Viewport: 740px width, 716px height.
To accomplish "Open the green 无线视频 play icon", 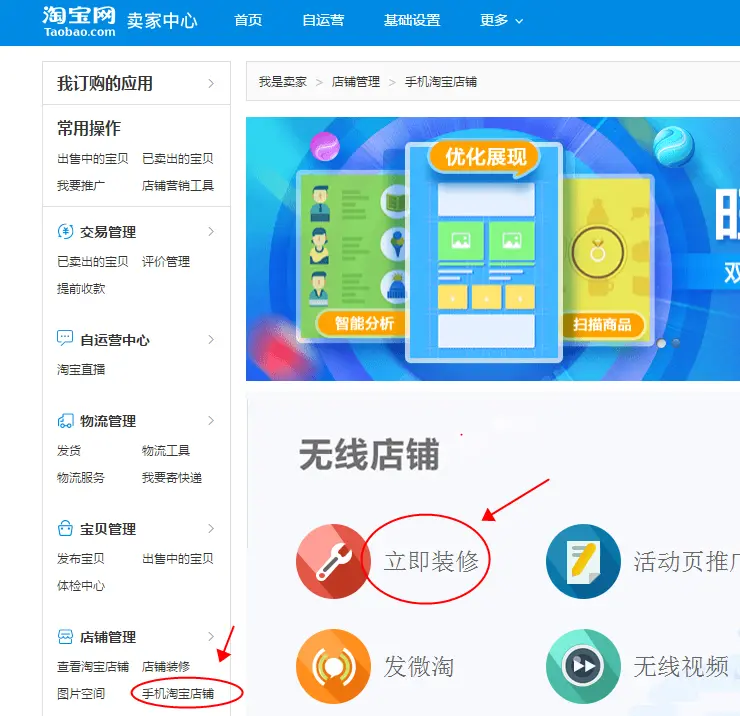I will pos(583,666).
